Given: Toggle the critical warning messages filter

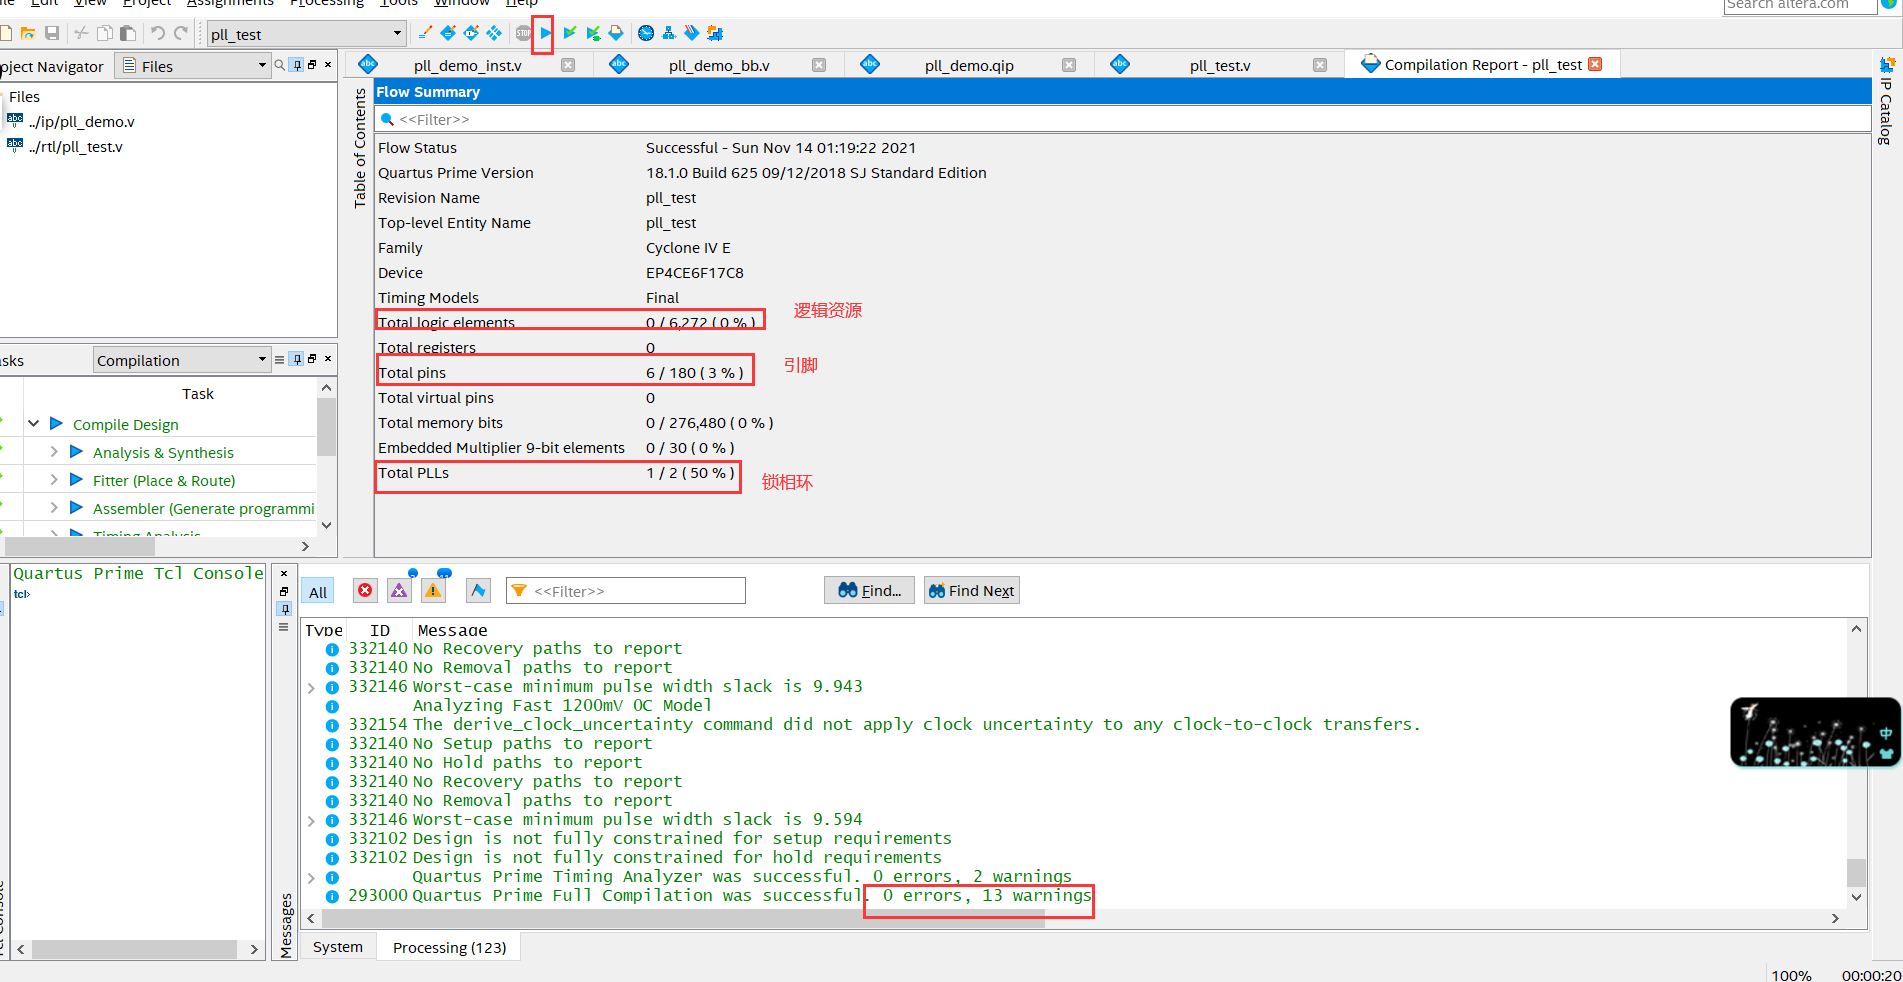Looking at the screenshot, I should tap(399, 590).
